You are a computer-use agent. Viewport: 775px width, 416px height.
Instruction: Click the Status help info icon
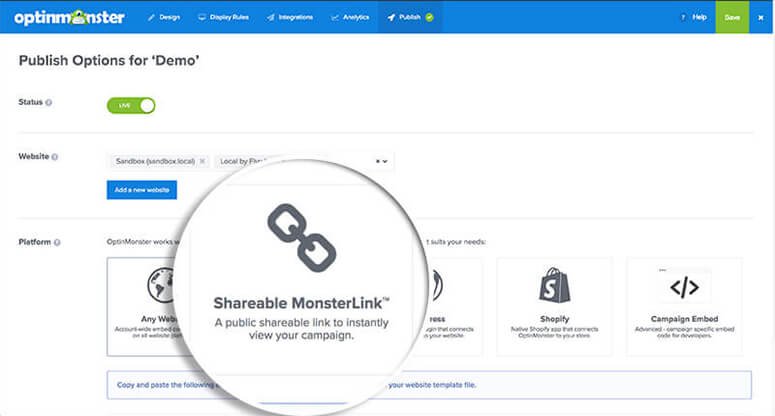pyautogui.click(x=48, y=102)
